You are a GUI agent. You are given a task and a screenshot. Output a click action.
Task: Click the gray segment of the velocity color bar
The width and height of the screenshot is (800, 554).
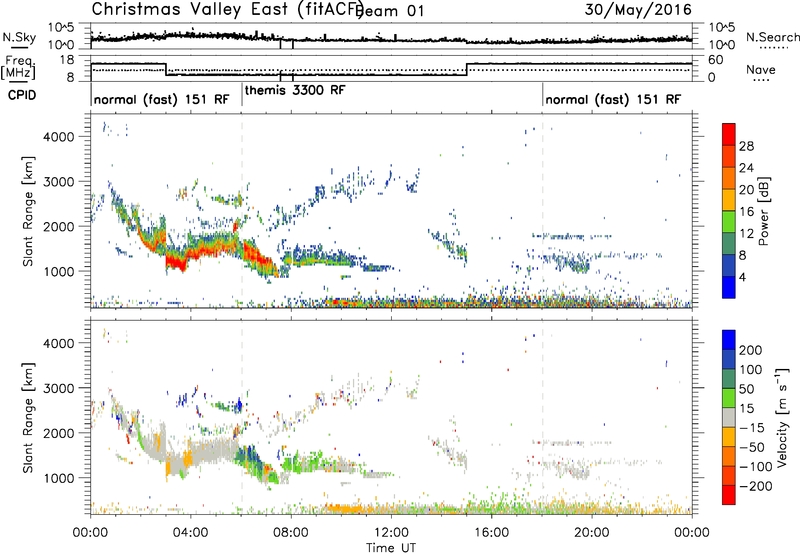[x=729, y=417]
